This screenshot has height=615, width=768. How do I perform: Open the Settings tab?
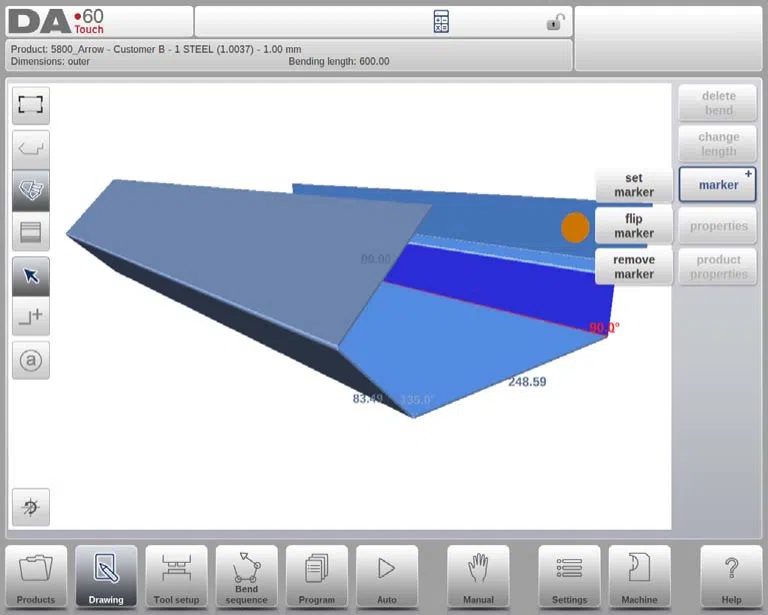569,577
